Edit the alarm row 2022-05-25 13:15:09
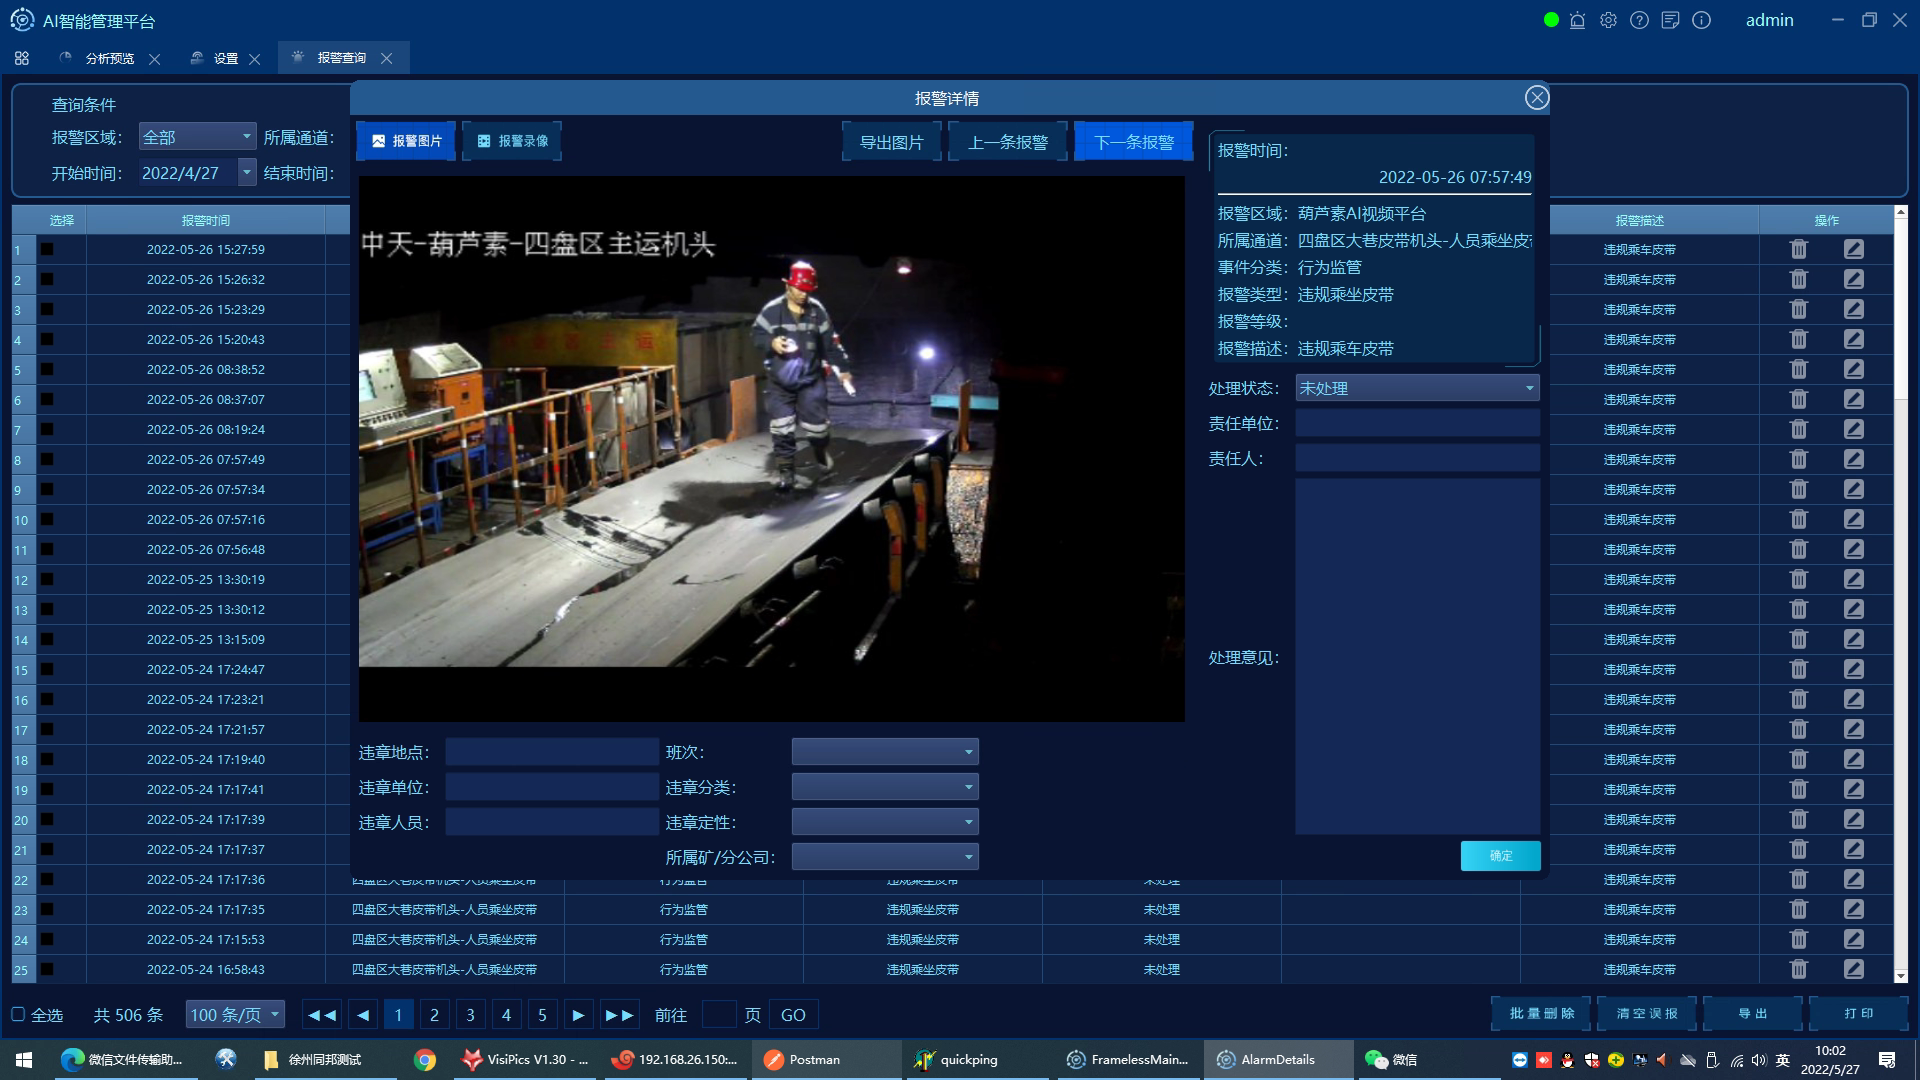This screenshot has height=1080, width=1920. click(1854, 639)
